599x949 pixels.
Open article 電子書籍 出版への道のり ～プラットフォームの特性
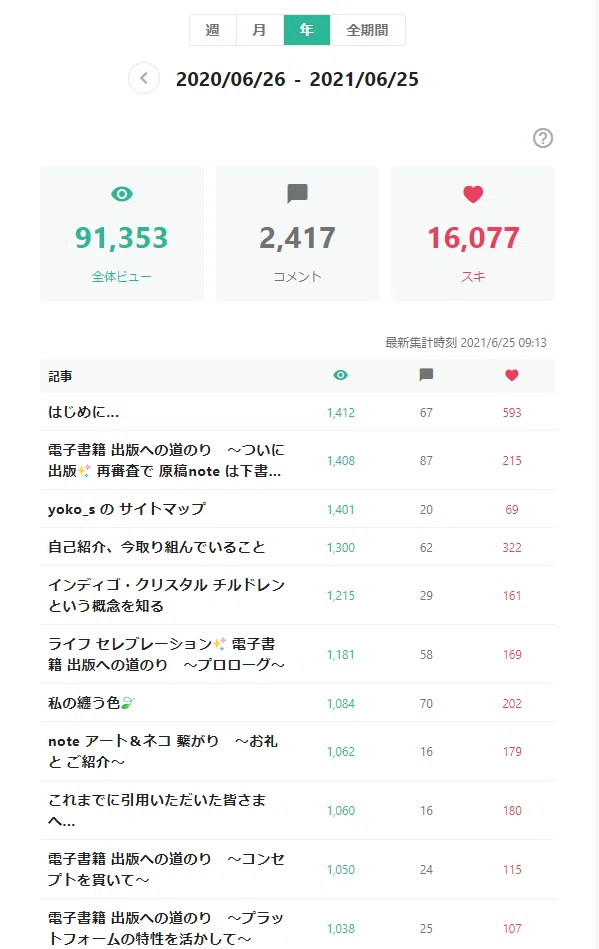tap(166, 928)
